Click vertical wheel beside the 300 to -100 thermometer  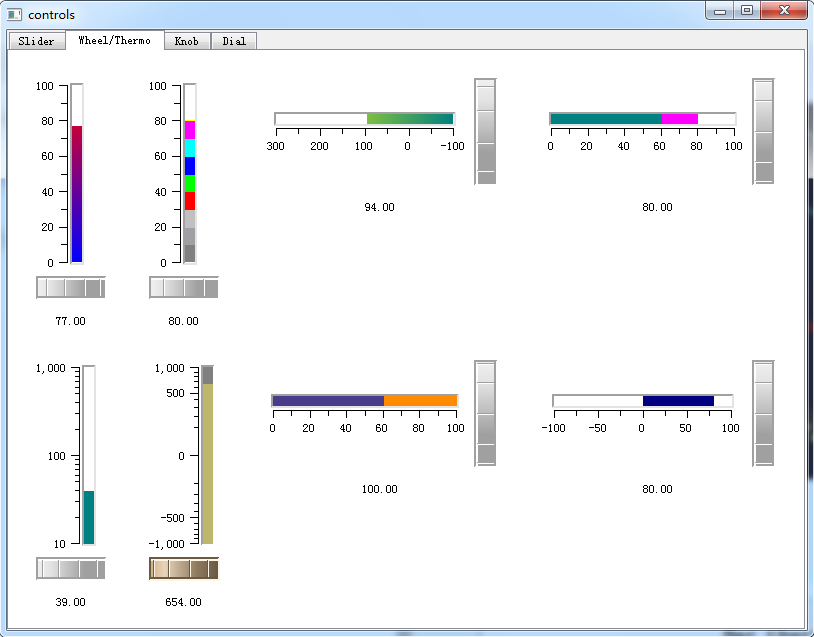(x=485, y=131)
